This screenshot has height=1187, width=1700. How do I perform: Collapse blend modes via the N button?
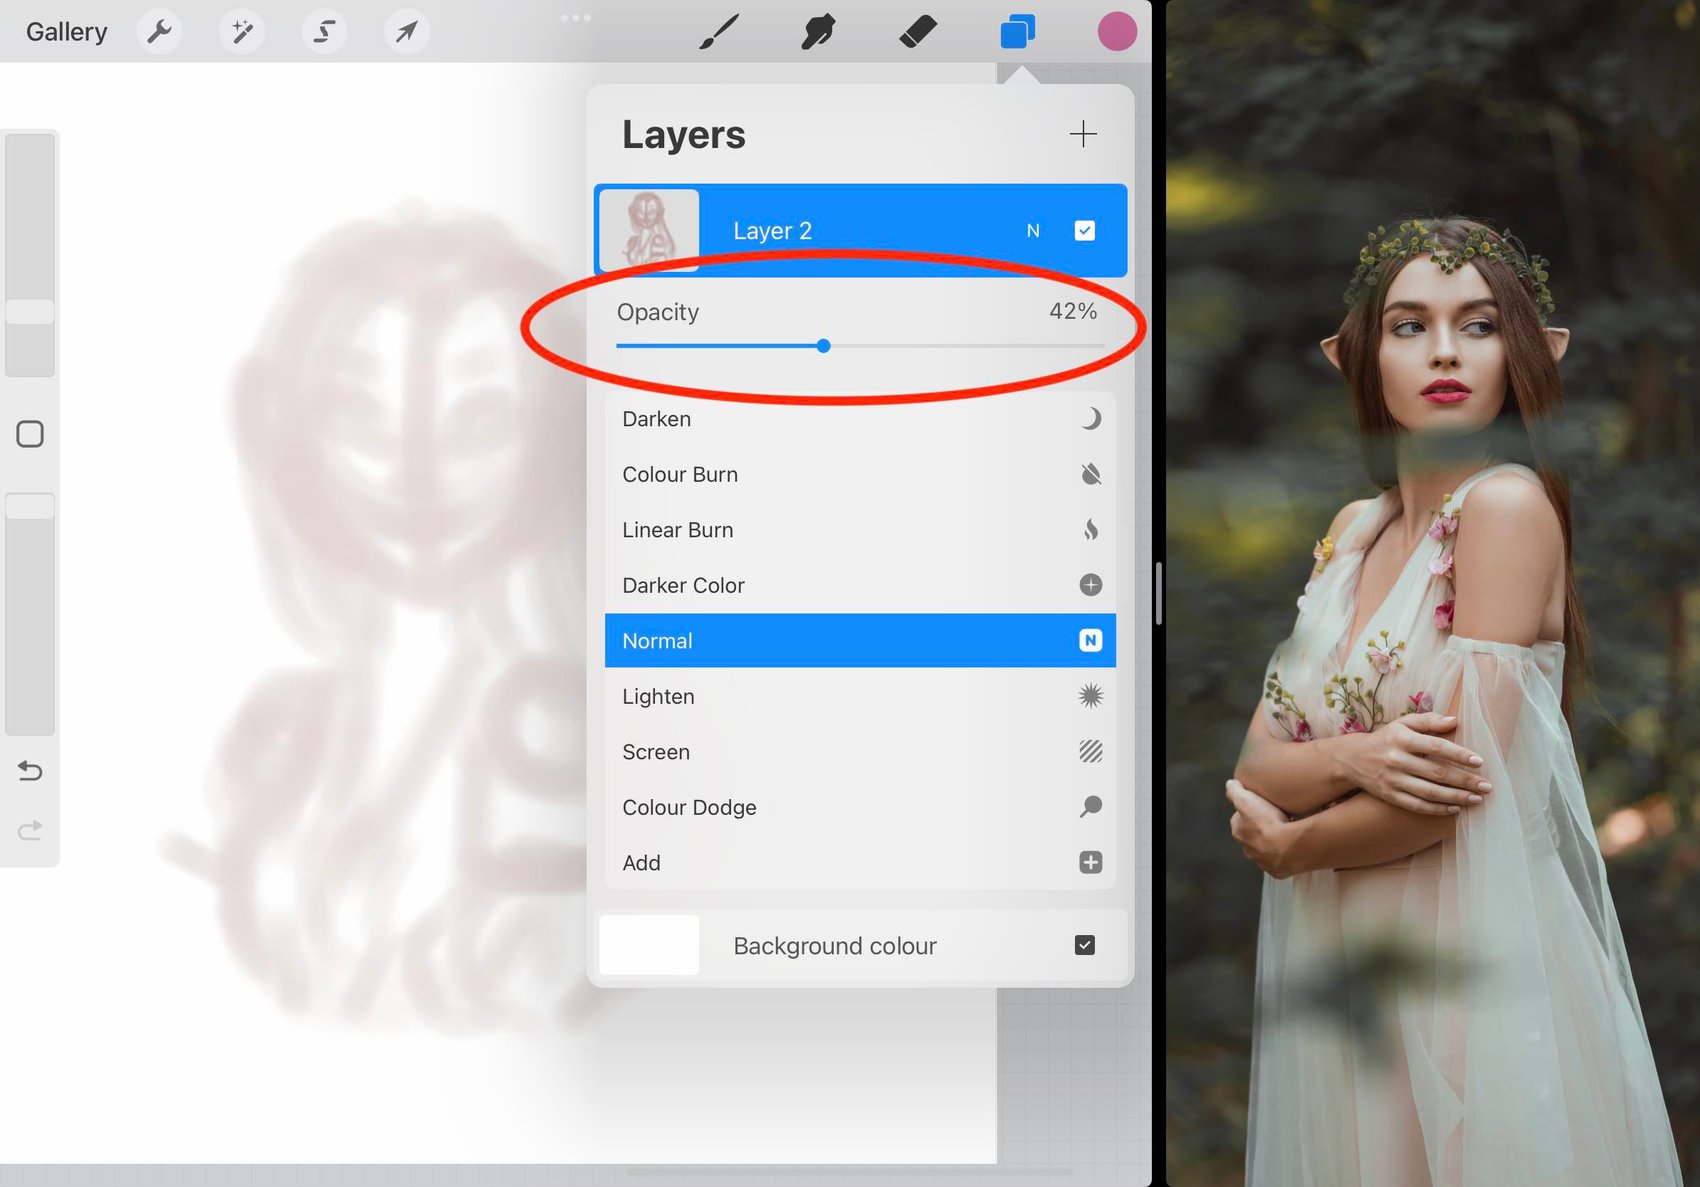point(1033,231)
